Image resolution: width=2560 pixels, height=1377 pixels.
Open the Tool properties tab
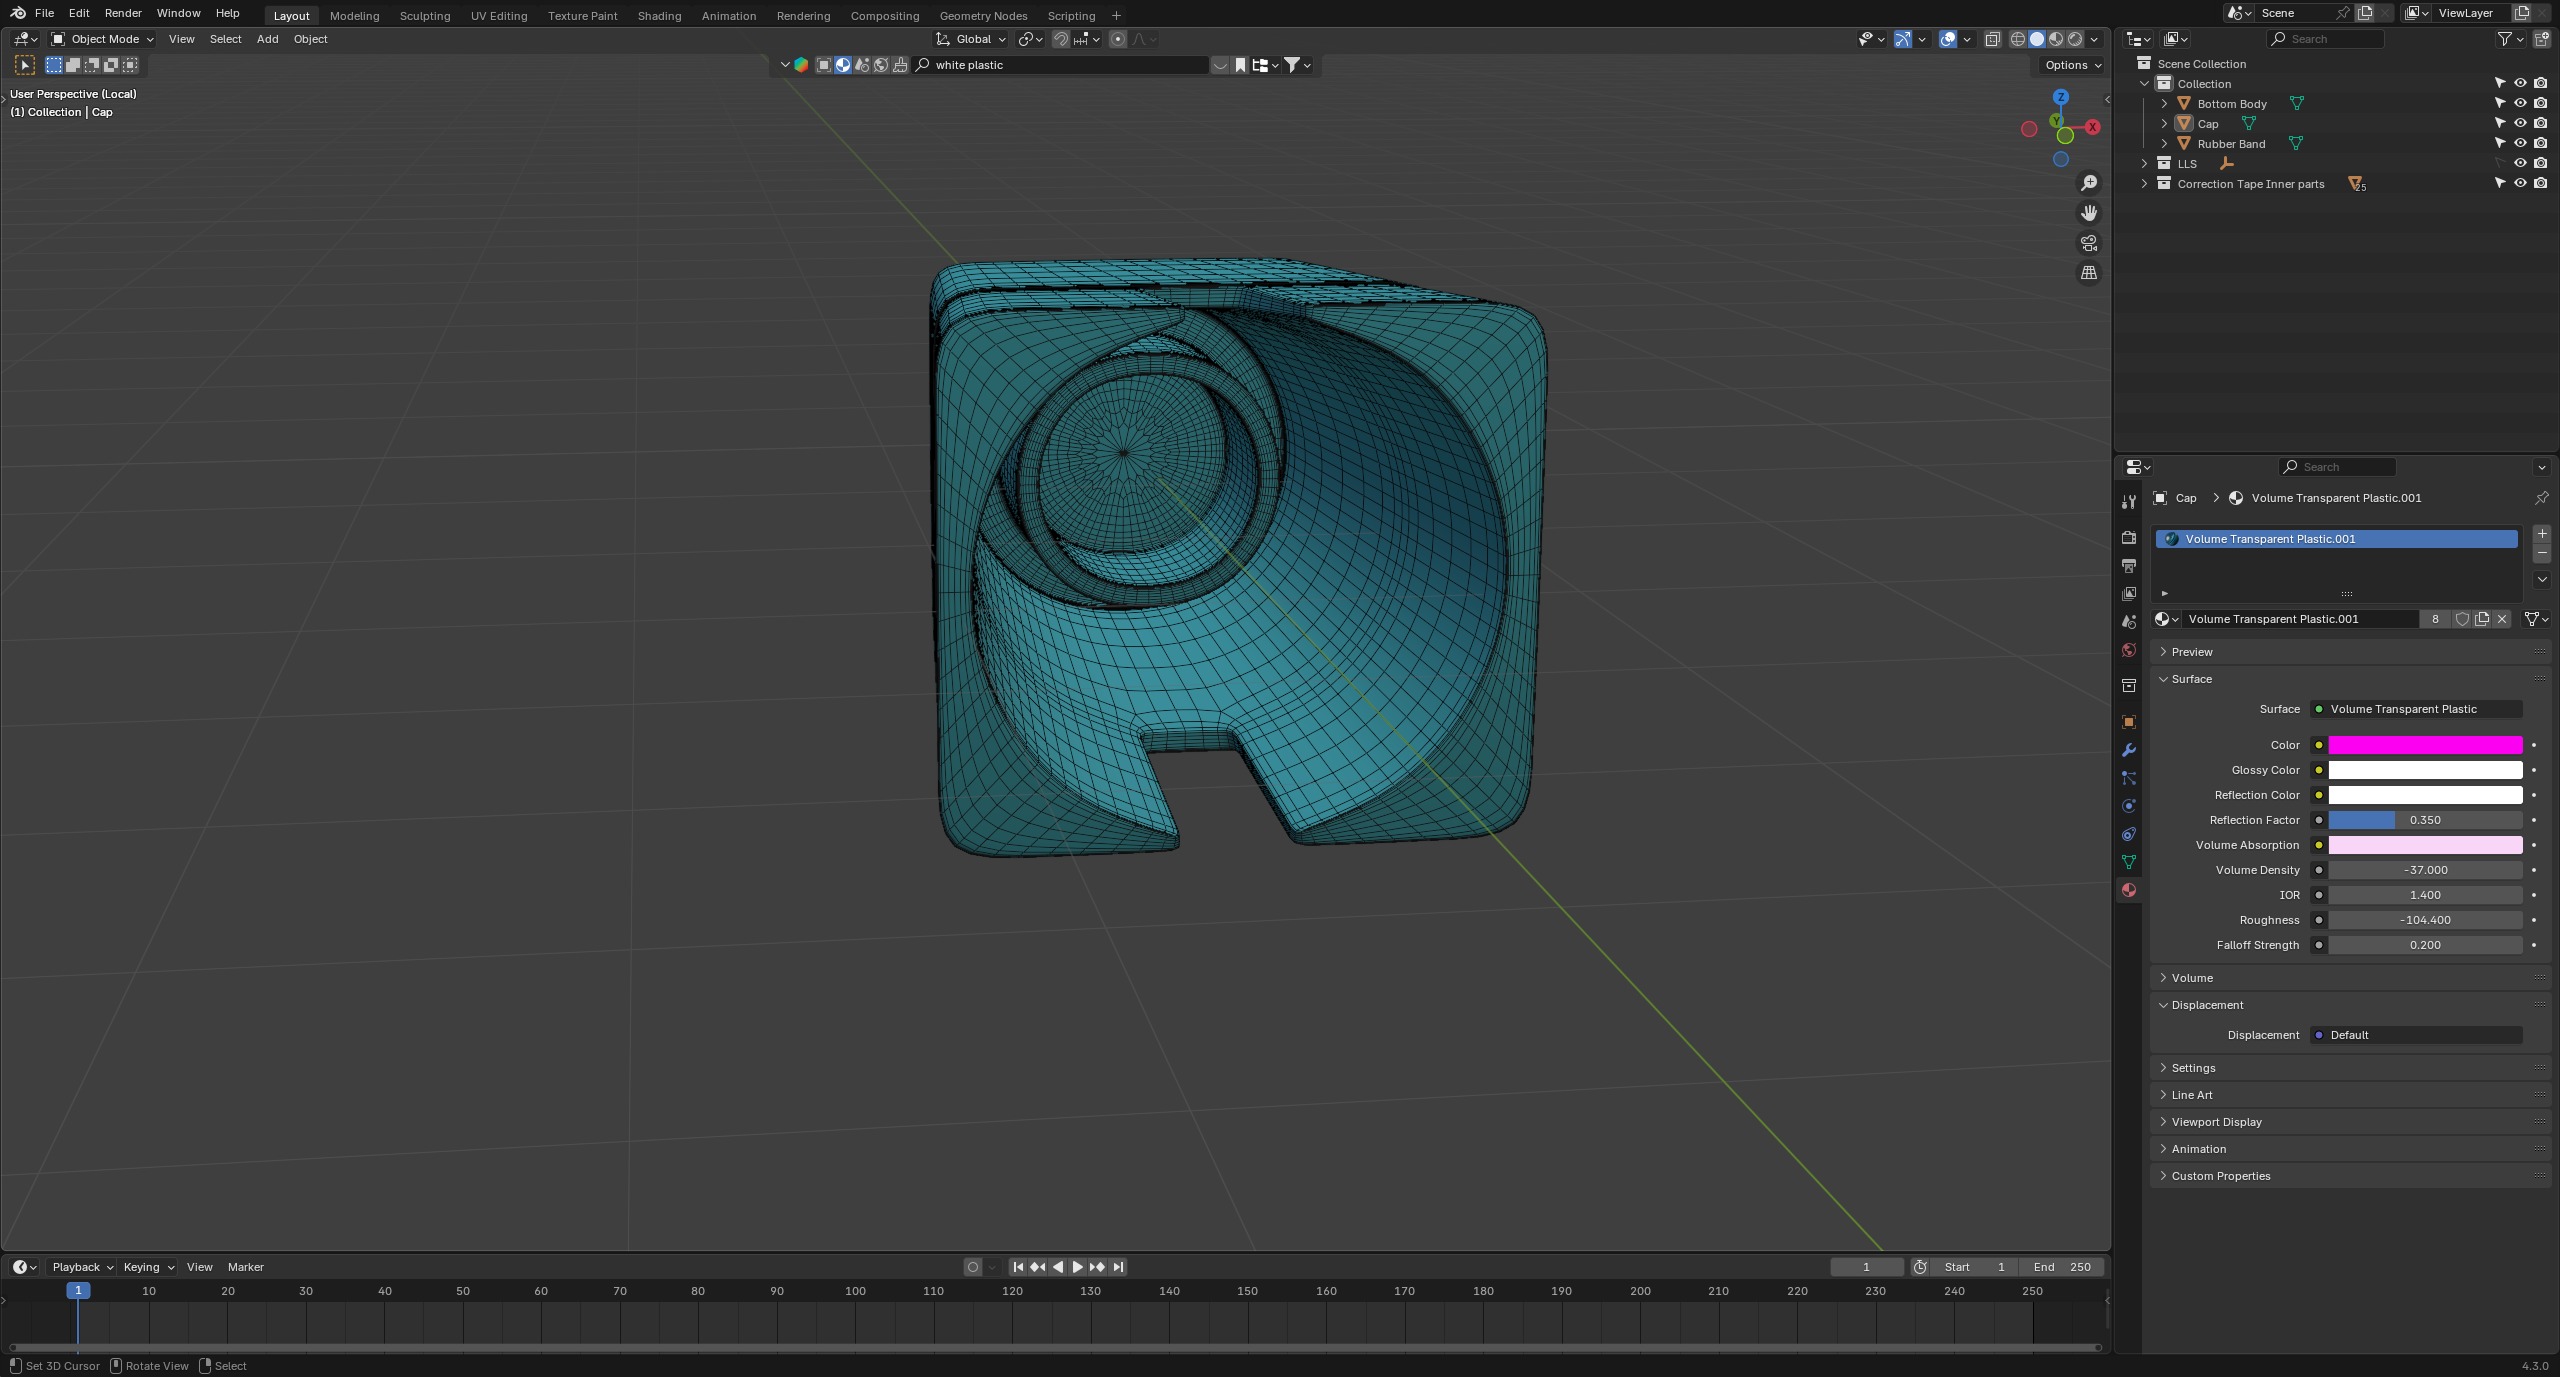[x=2128, y=501]
